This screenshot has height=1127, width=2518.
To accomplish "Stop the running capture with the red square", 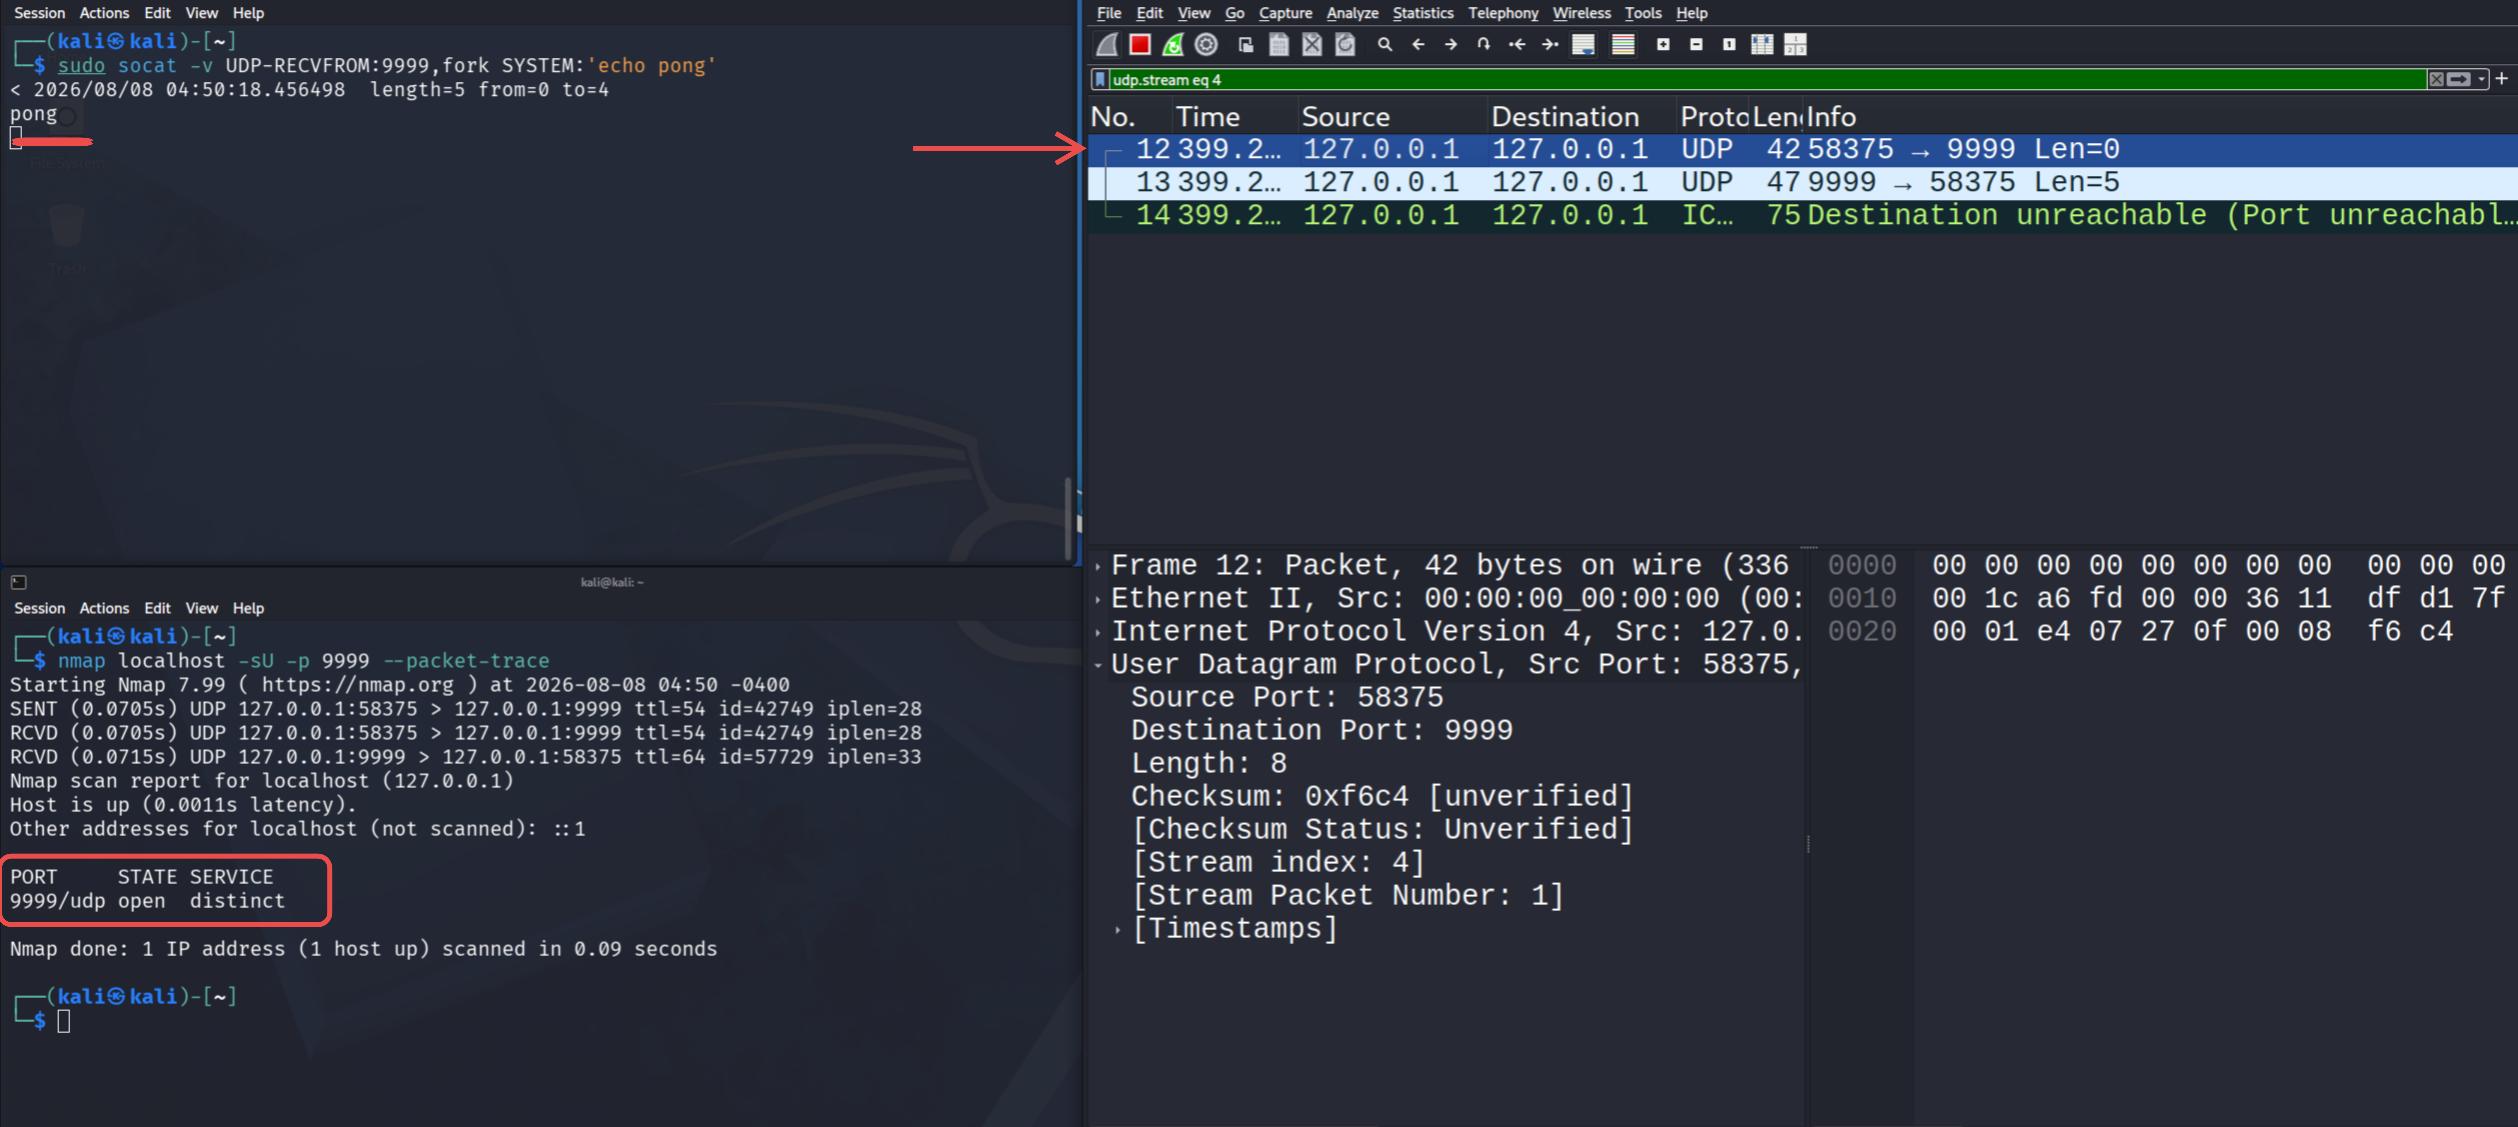I will [x=1140, y=44].
